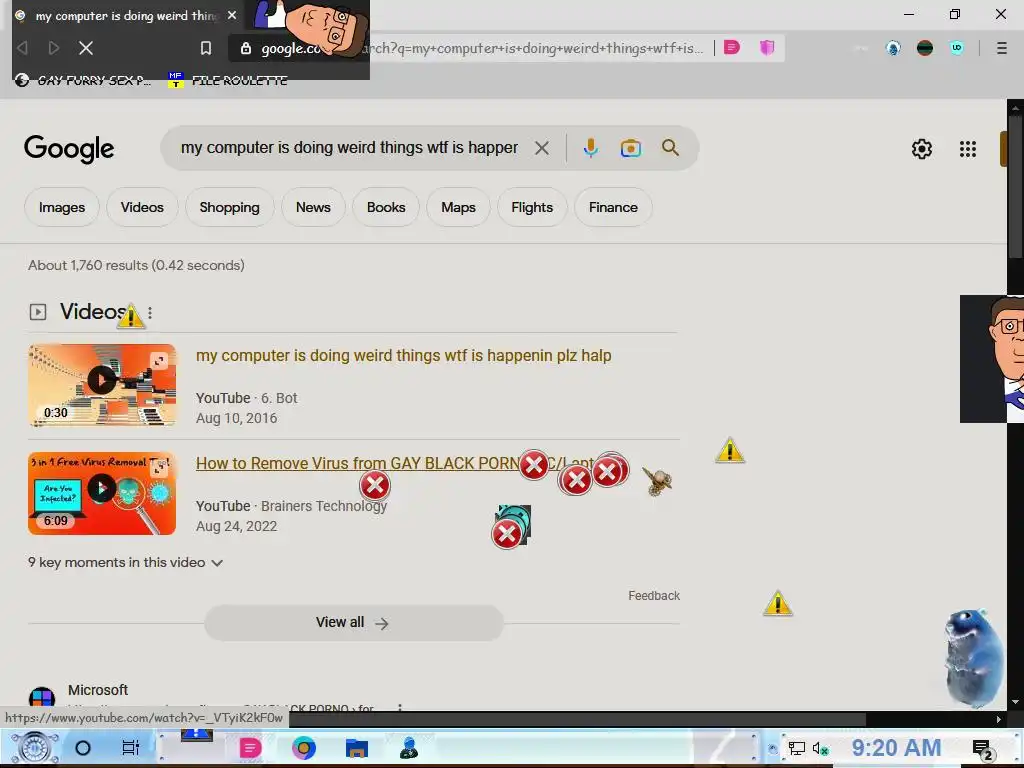This screenshot has width=1024, height=768.
Task: Click the 'About 1,760 results' text
Action: point(136,265)
